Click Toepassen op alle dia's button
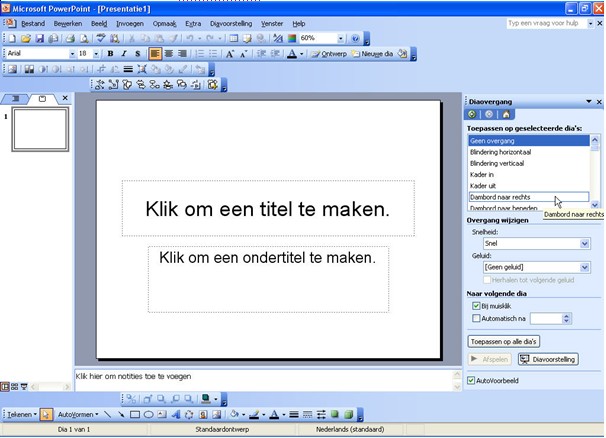This screenshot has height=438, width=606. 503,342
